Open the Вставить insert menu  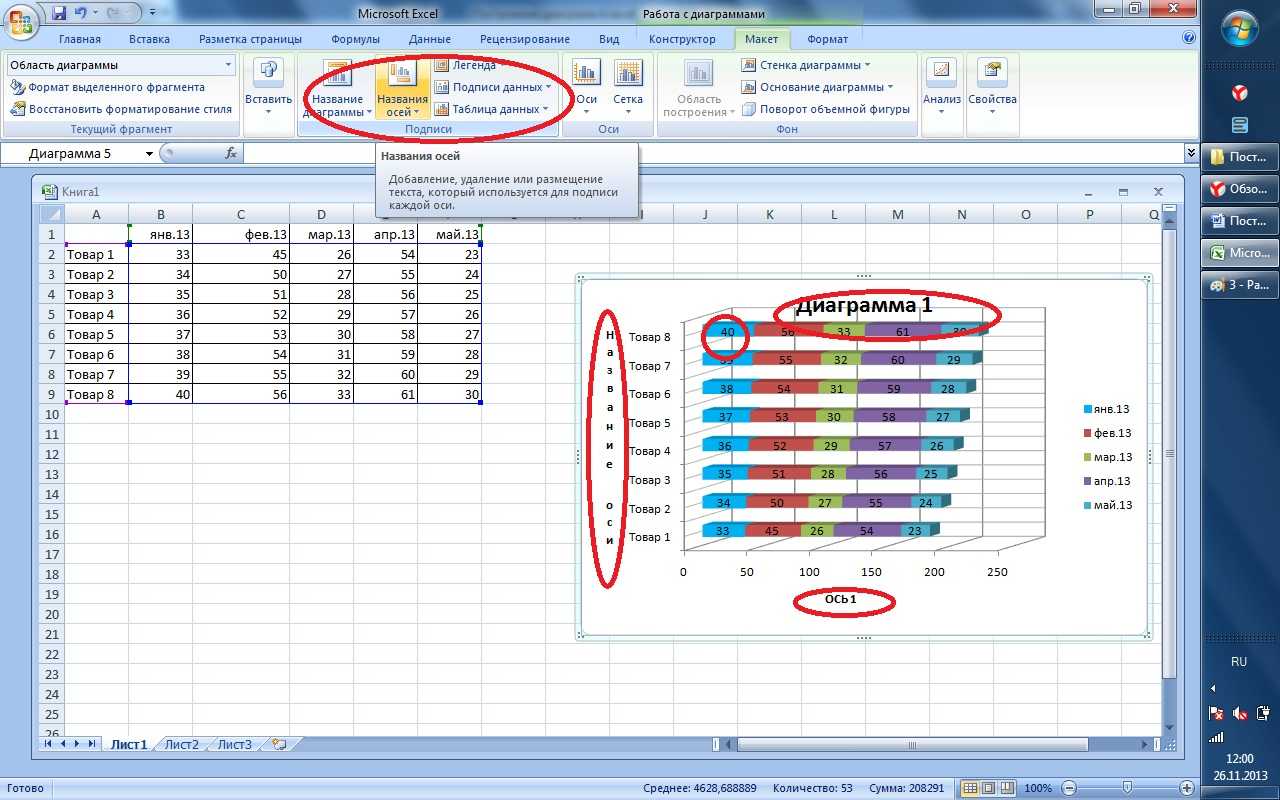pos(268,89)
